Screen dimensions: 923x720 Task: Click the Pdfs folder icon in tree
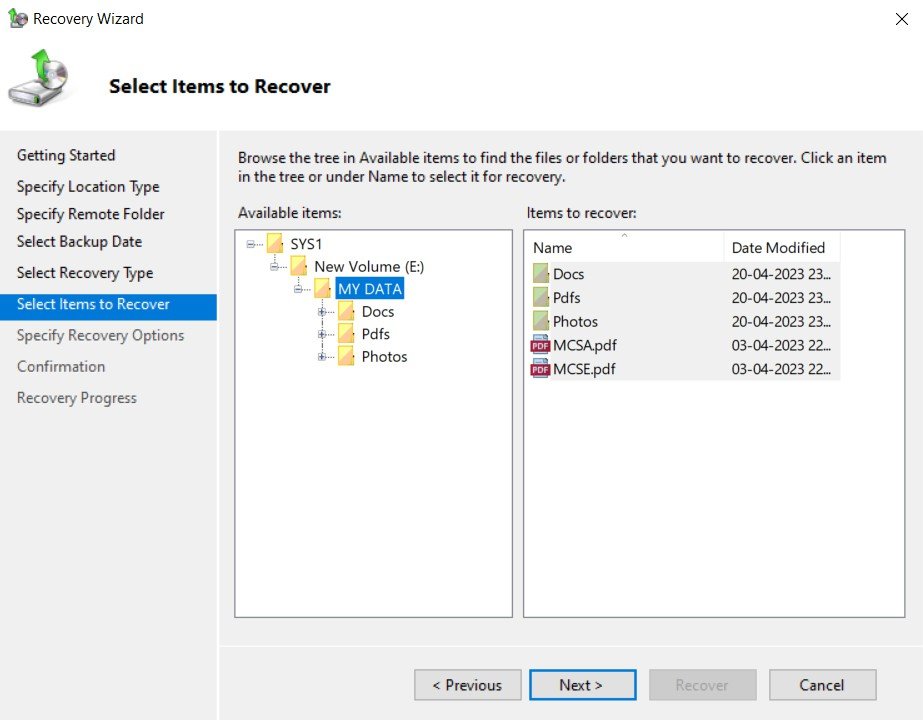pos(346,333)
